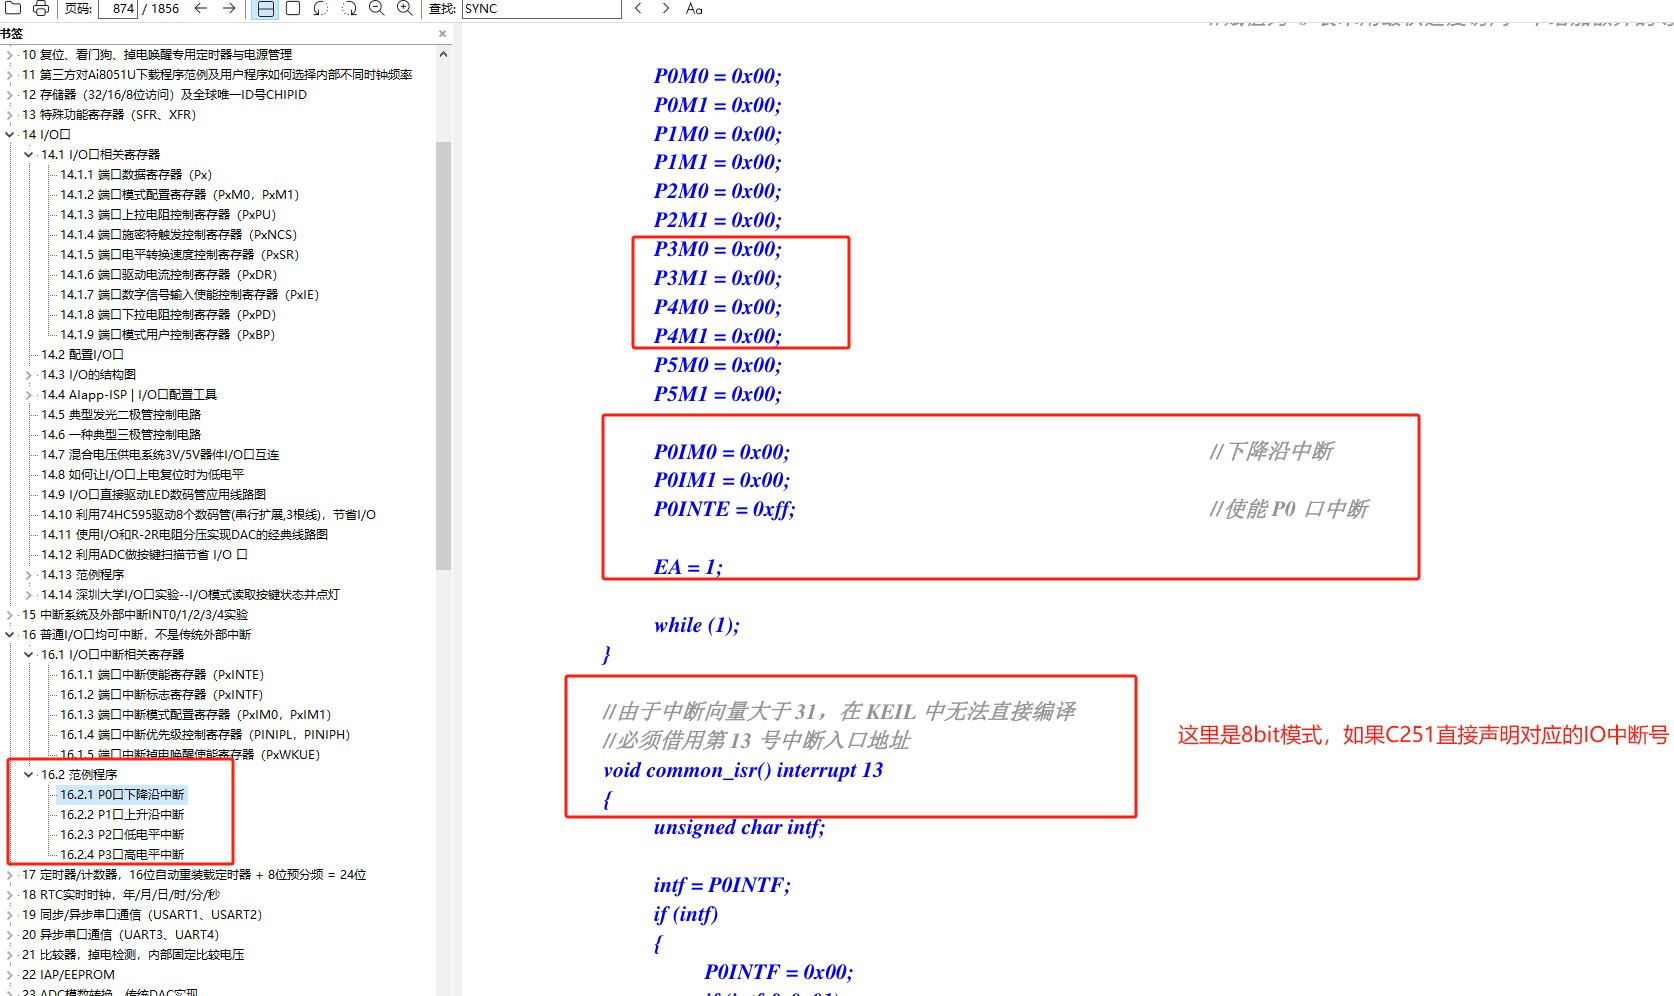Toggle match case (Aa) for search
The height and width of the screenshot is (996, 1674).
[x=694, y=8]
